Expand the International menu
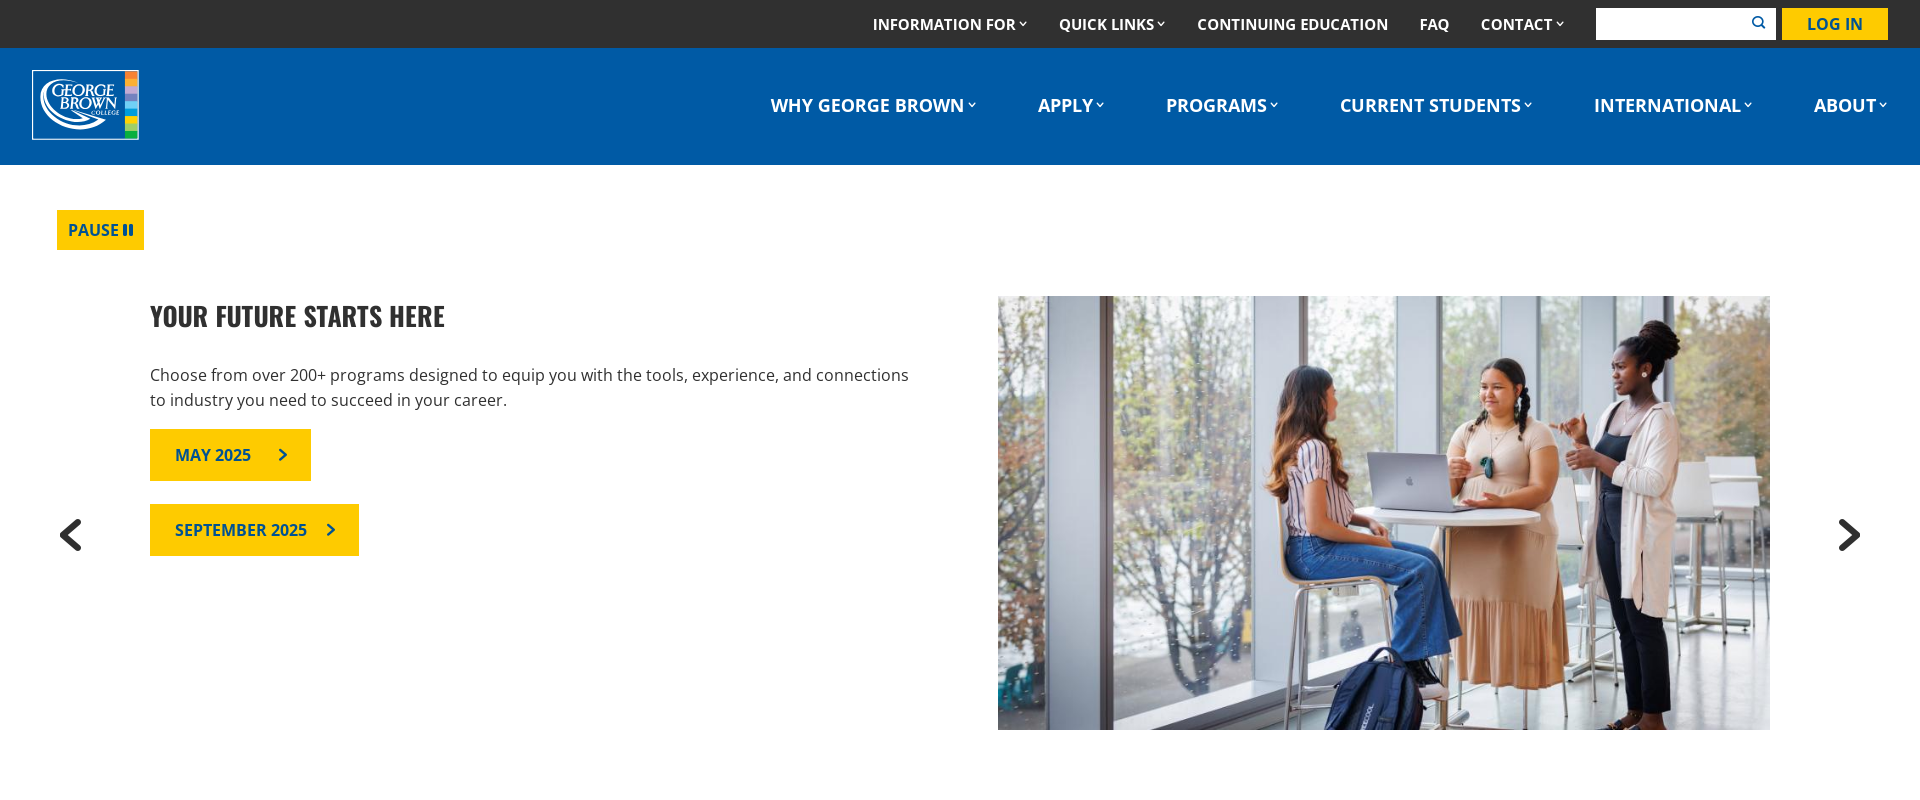Viewport: 1920px width, 800px height. [1673, 105]
